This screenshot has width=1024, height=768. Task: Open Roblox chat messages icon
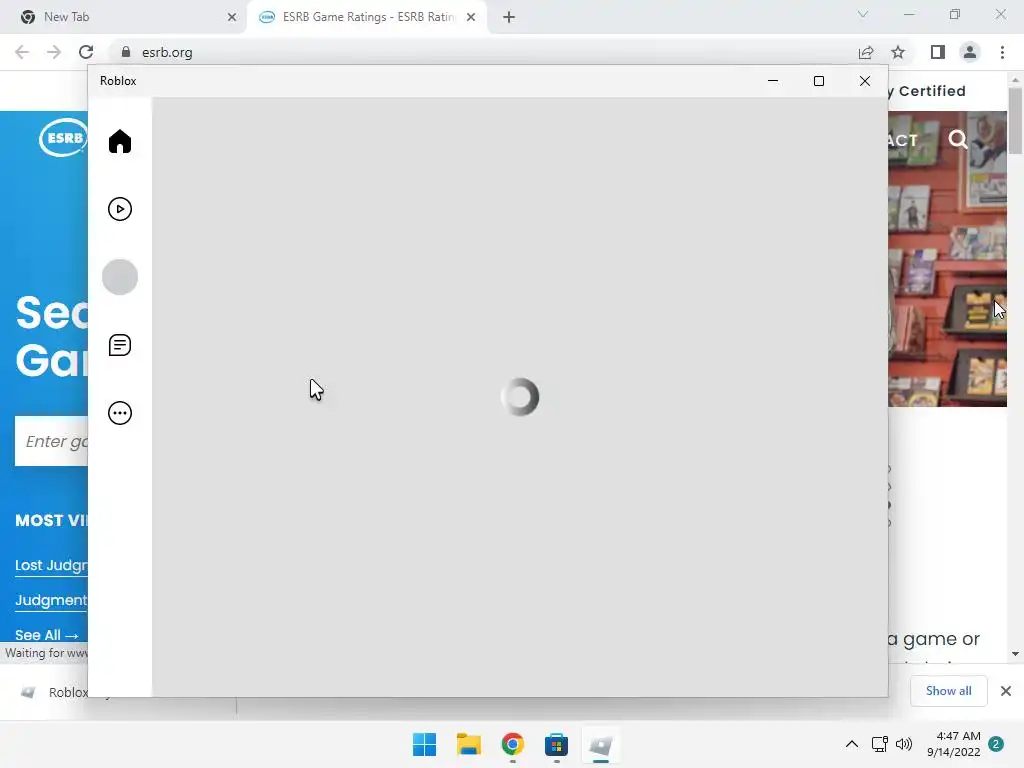(x=120, y=345)
